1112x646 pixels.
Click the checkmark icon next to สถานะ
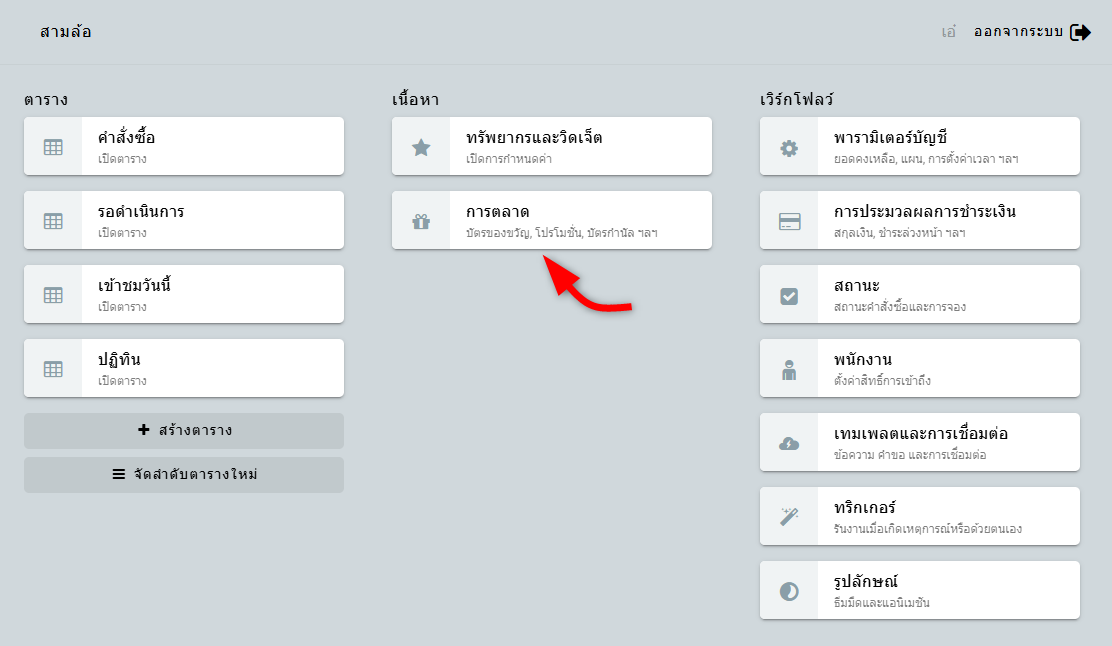[789, 295]
